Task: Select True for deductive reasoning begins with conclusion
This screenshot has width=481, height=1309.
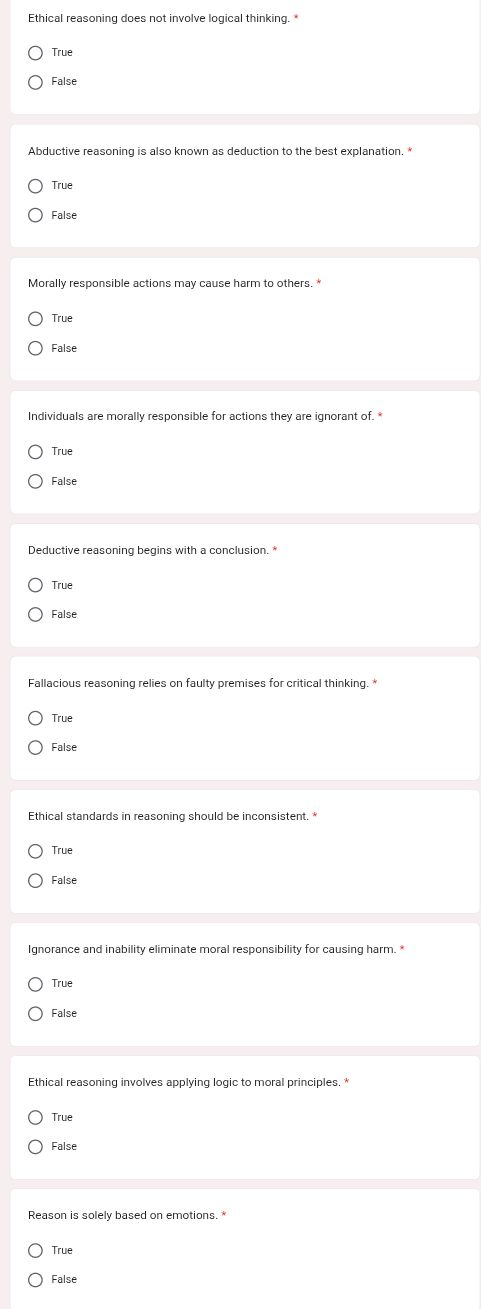Action: click(x=35, y=585)
